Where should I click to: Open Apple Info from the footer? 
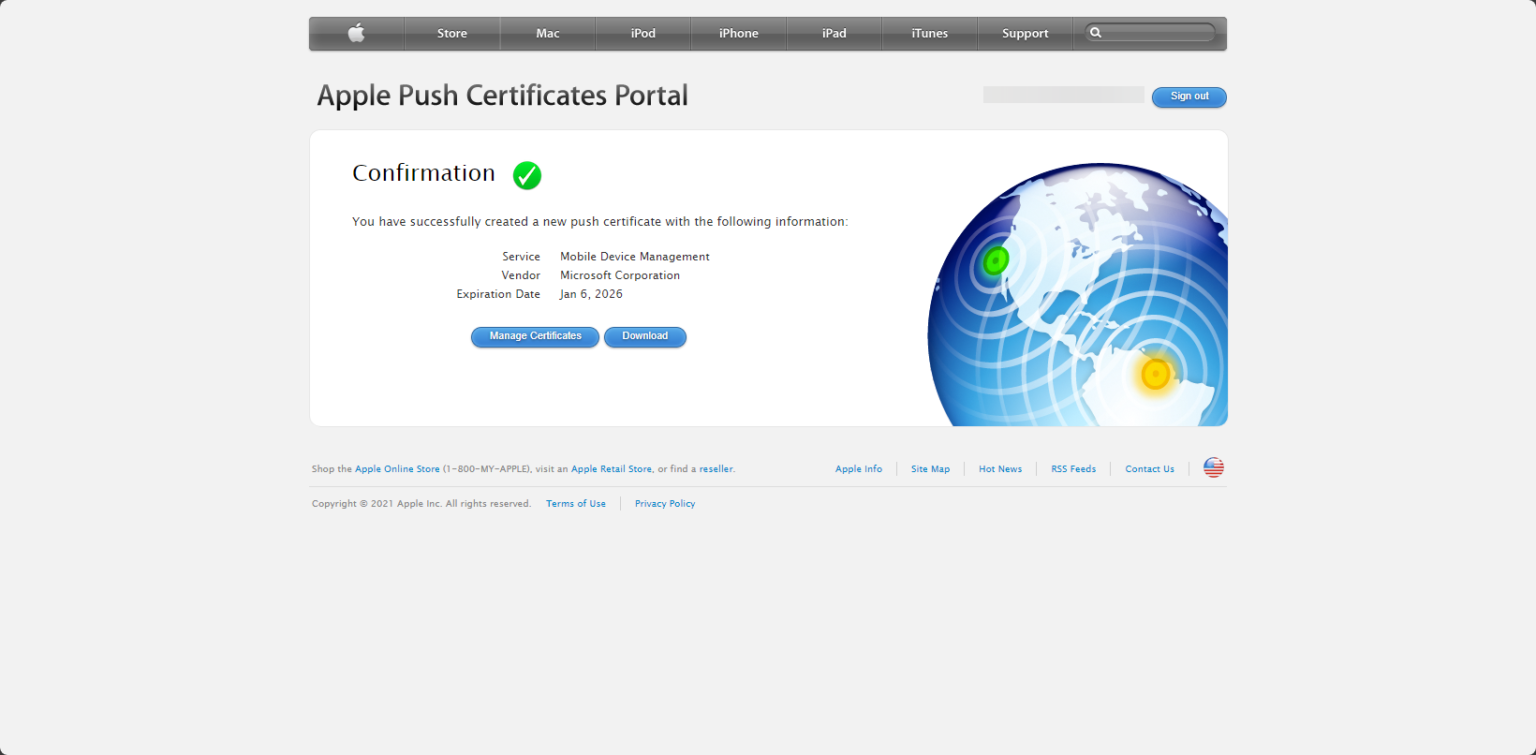point(858,468)
